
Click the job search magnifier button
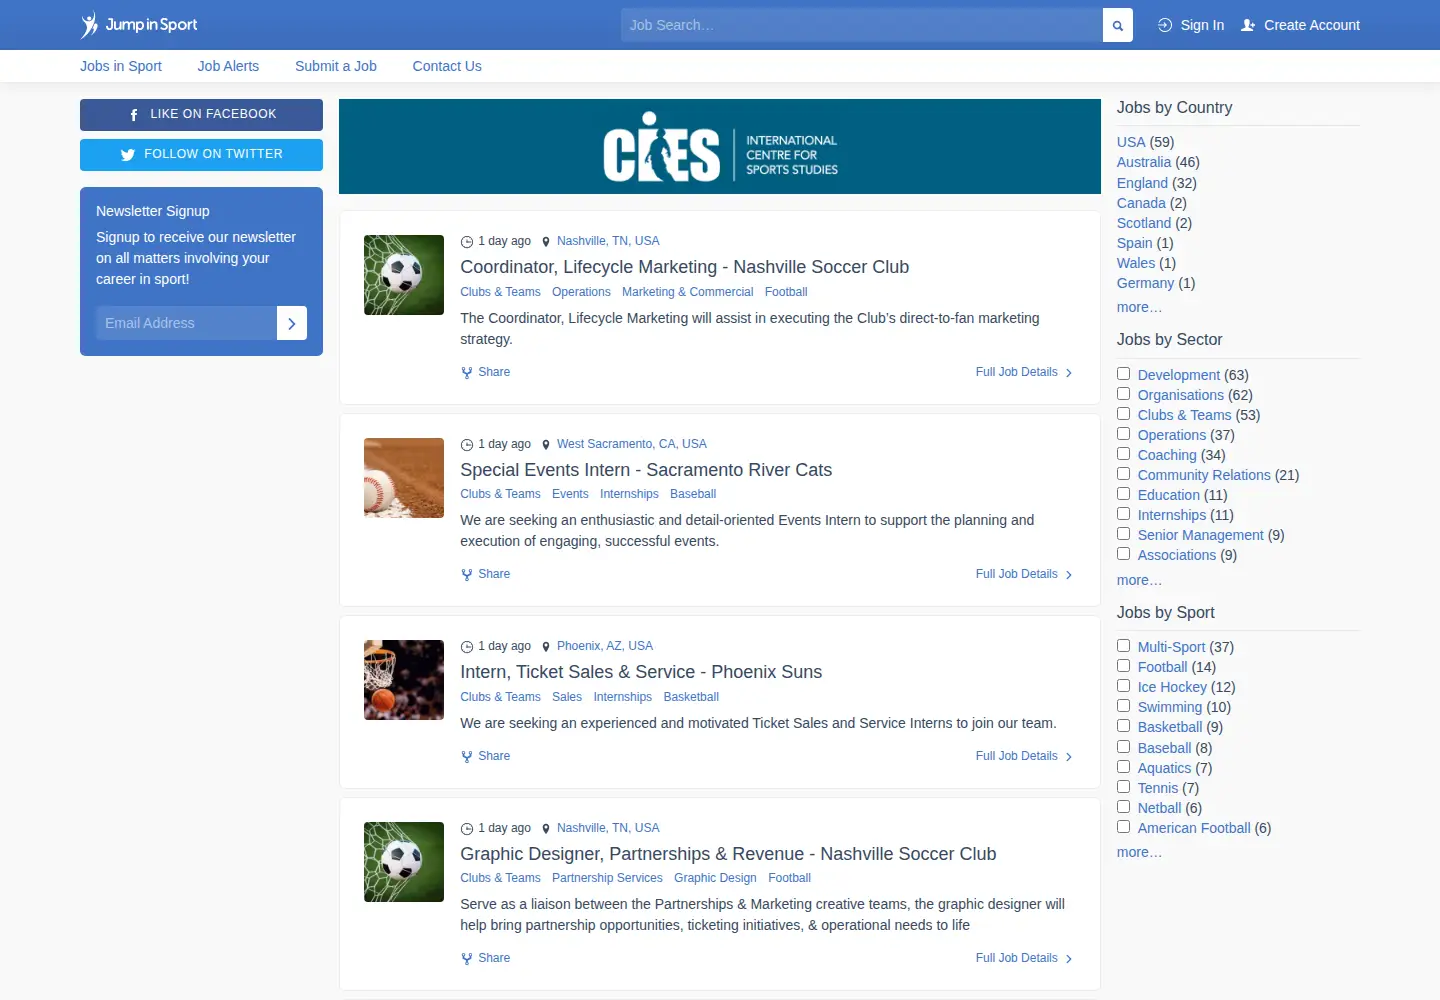(1117, 25)
